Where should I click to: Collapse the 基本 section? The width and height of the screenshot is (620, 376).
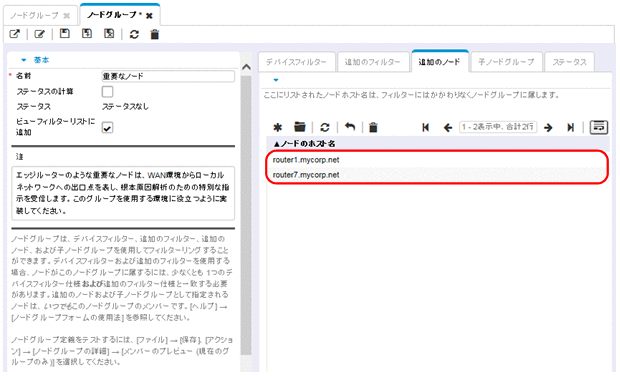24,60
